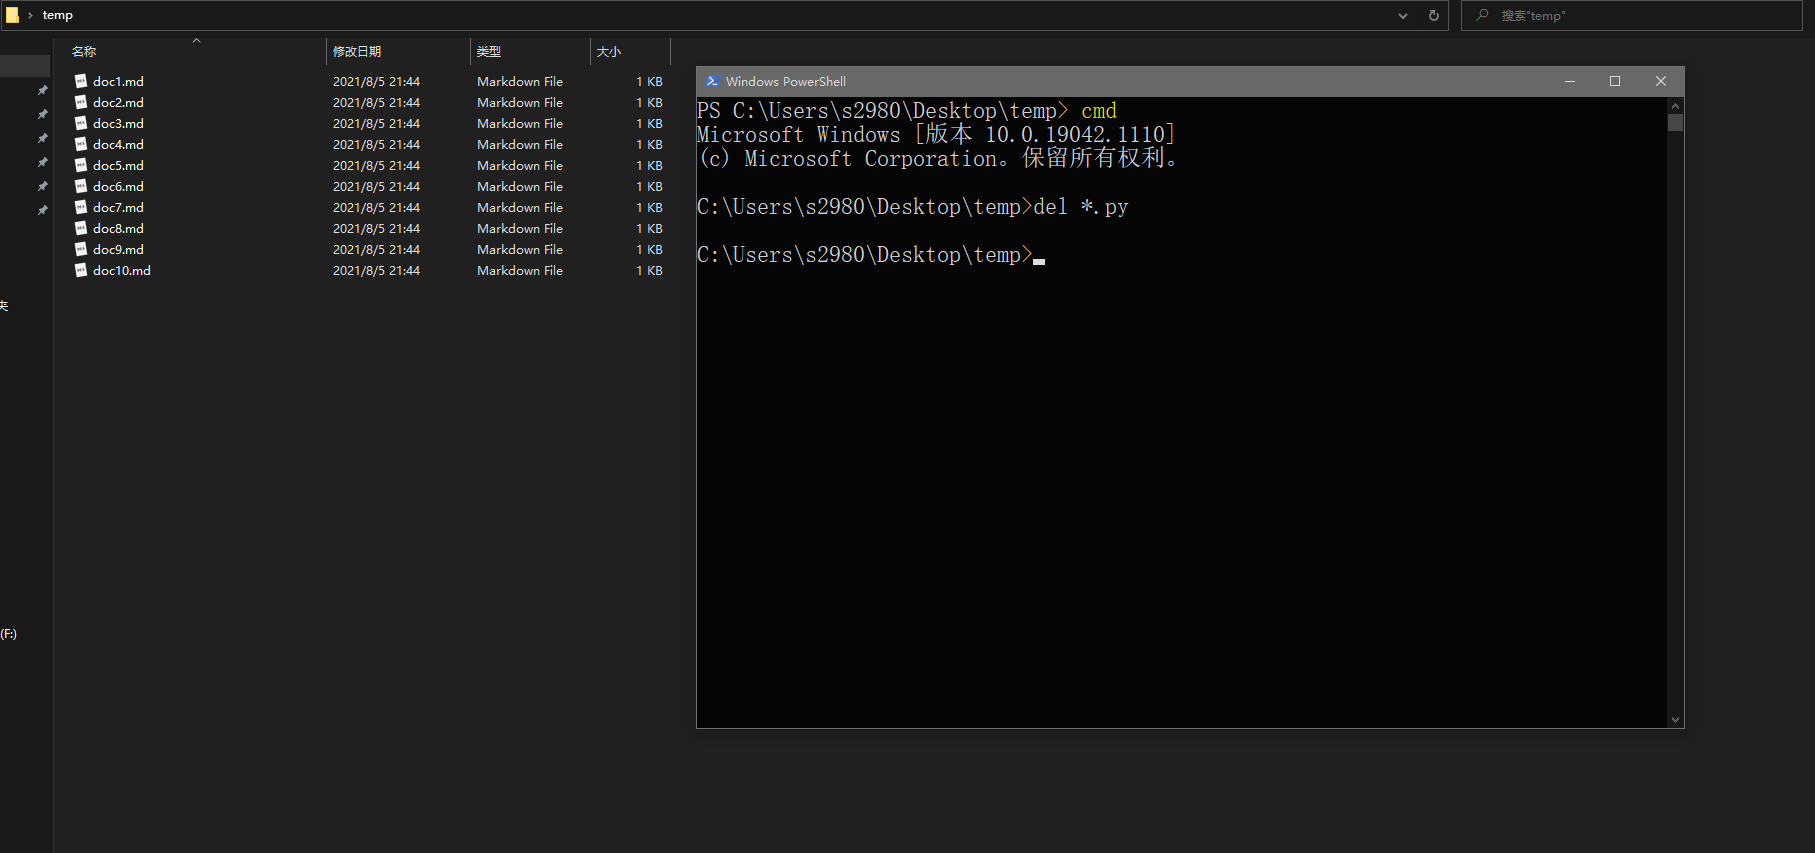
Task: Select the file name doc3.md
Action: [118, 123]
